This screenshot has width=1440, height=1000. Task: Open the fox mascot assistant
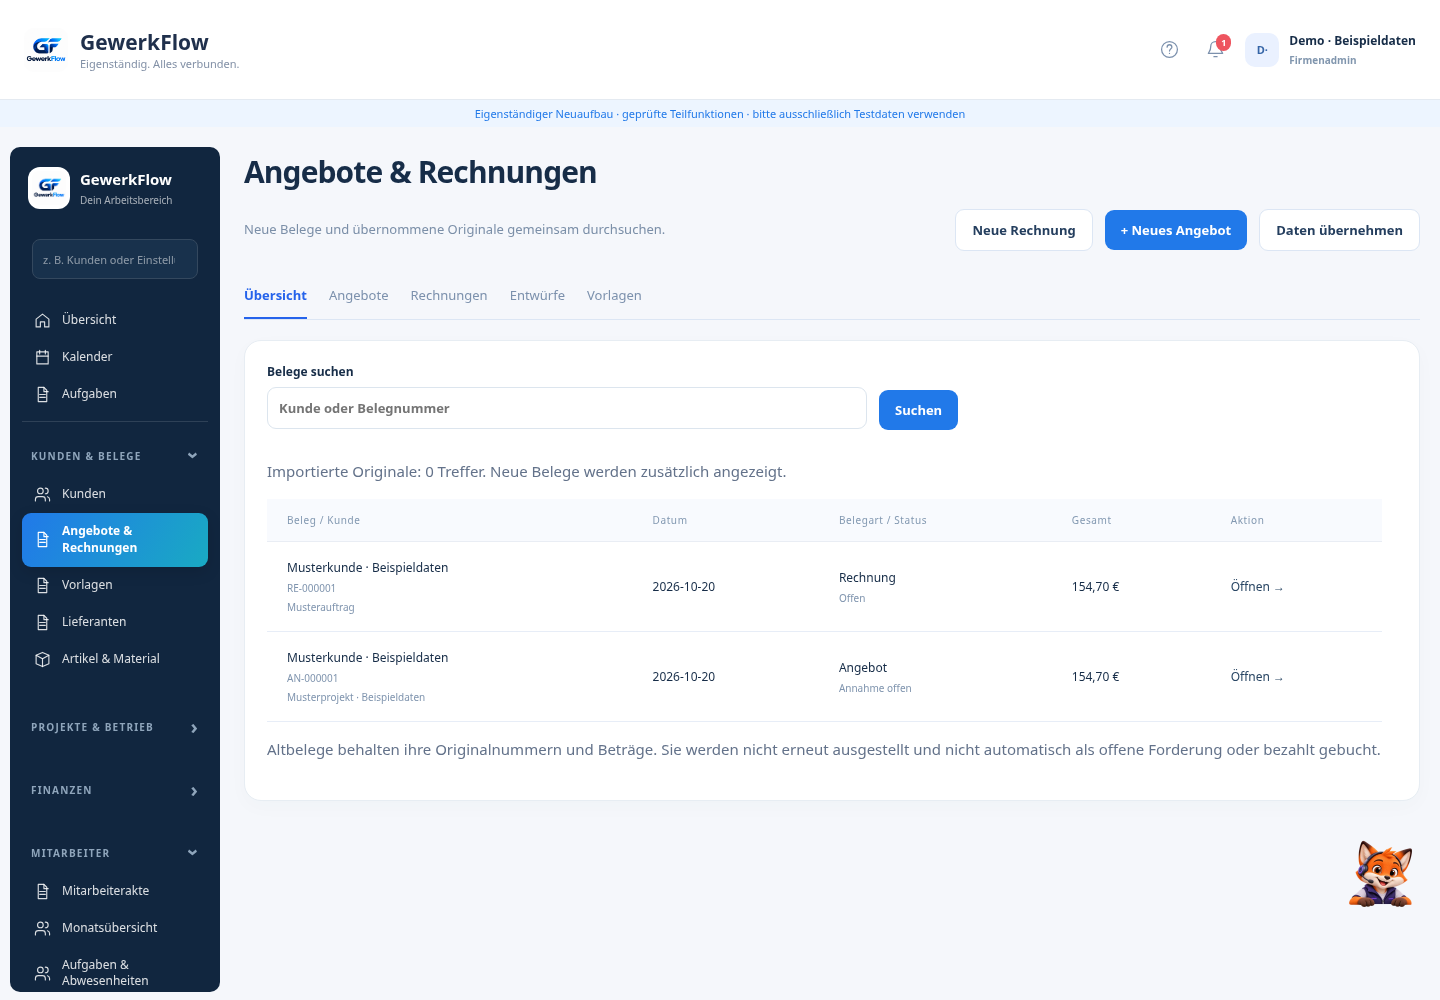click(1381, 873)
